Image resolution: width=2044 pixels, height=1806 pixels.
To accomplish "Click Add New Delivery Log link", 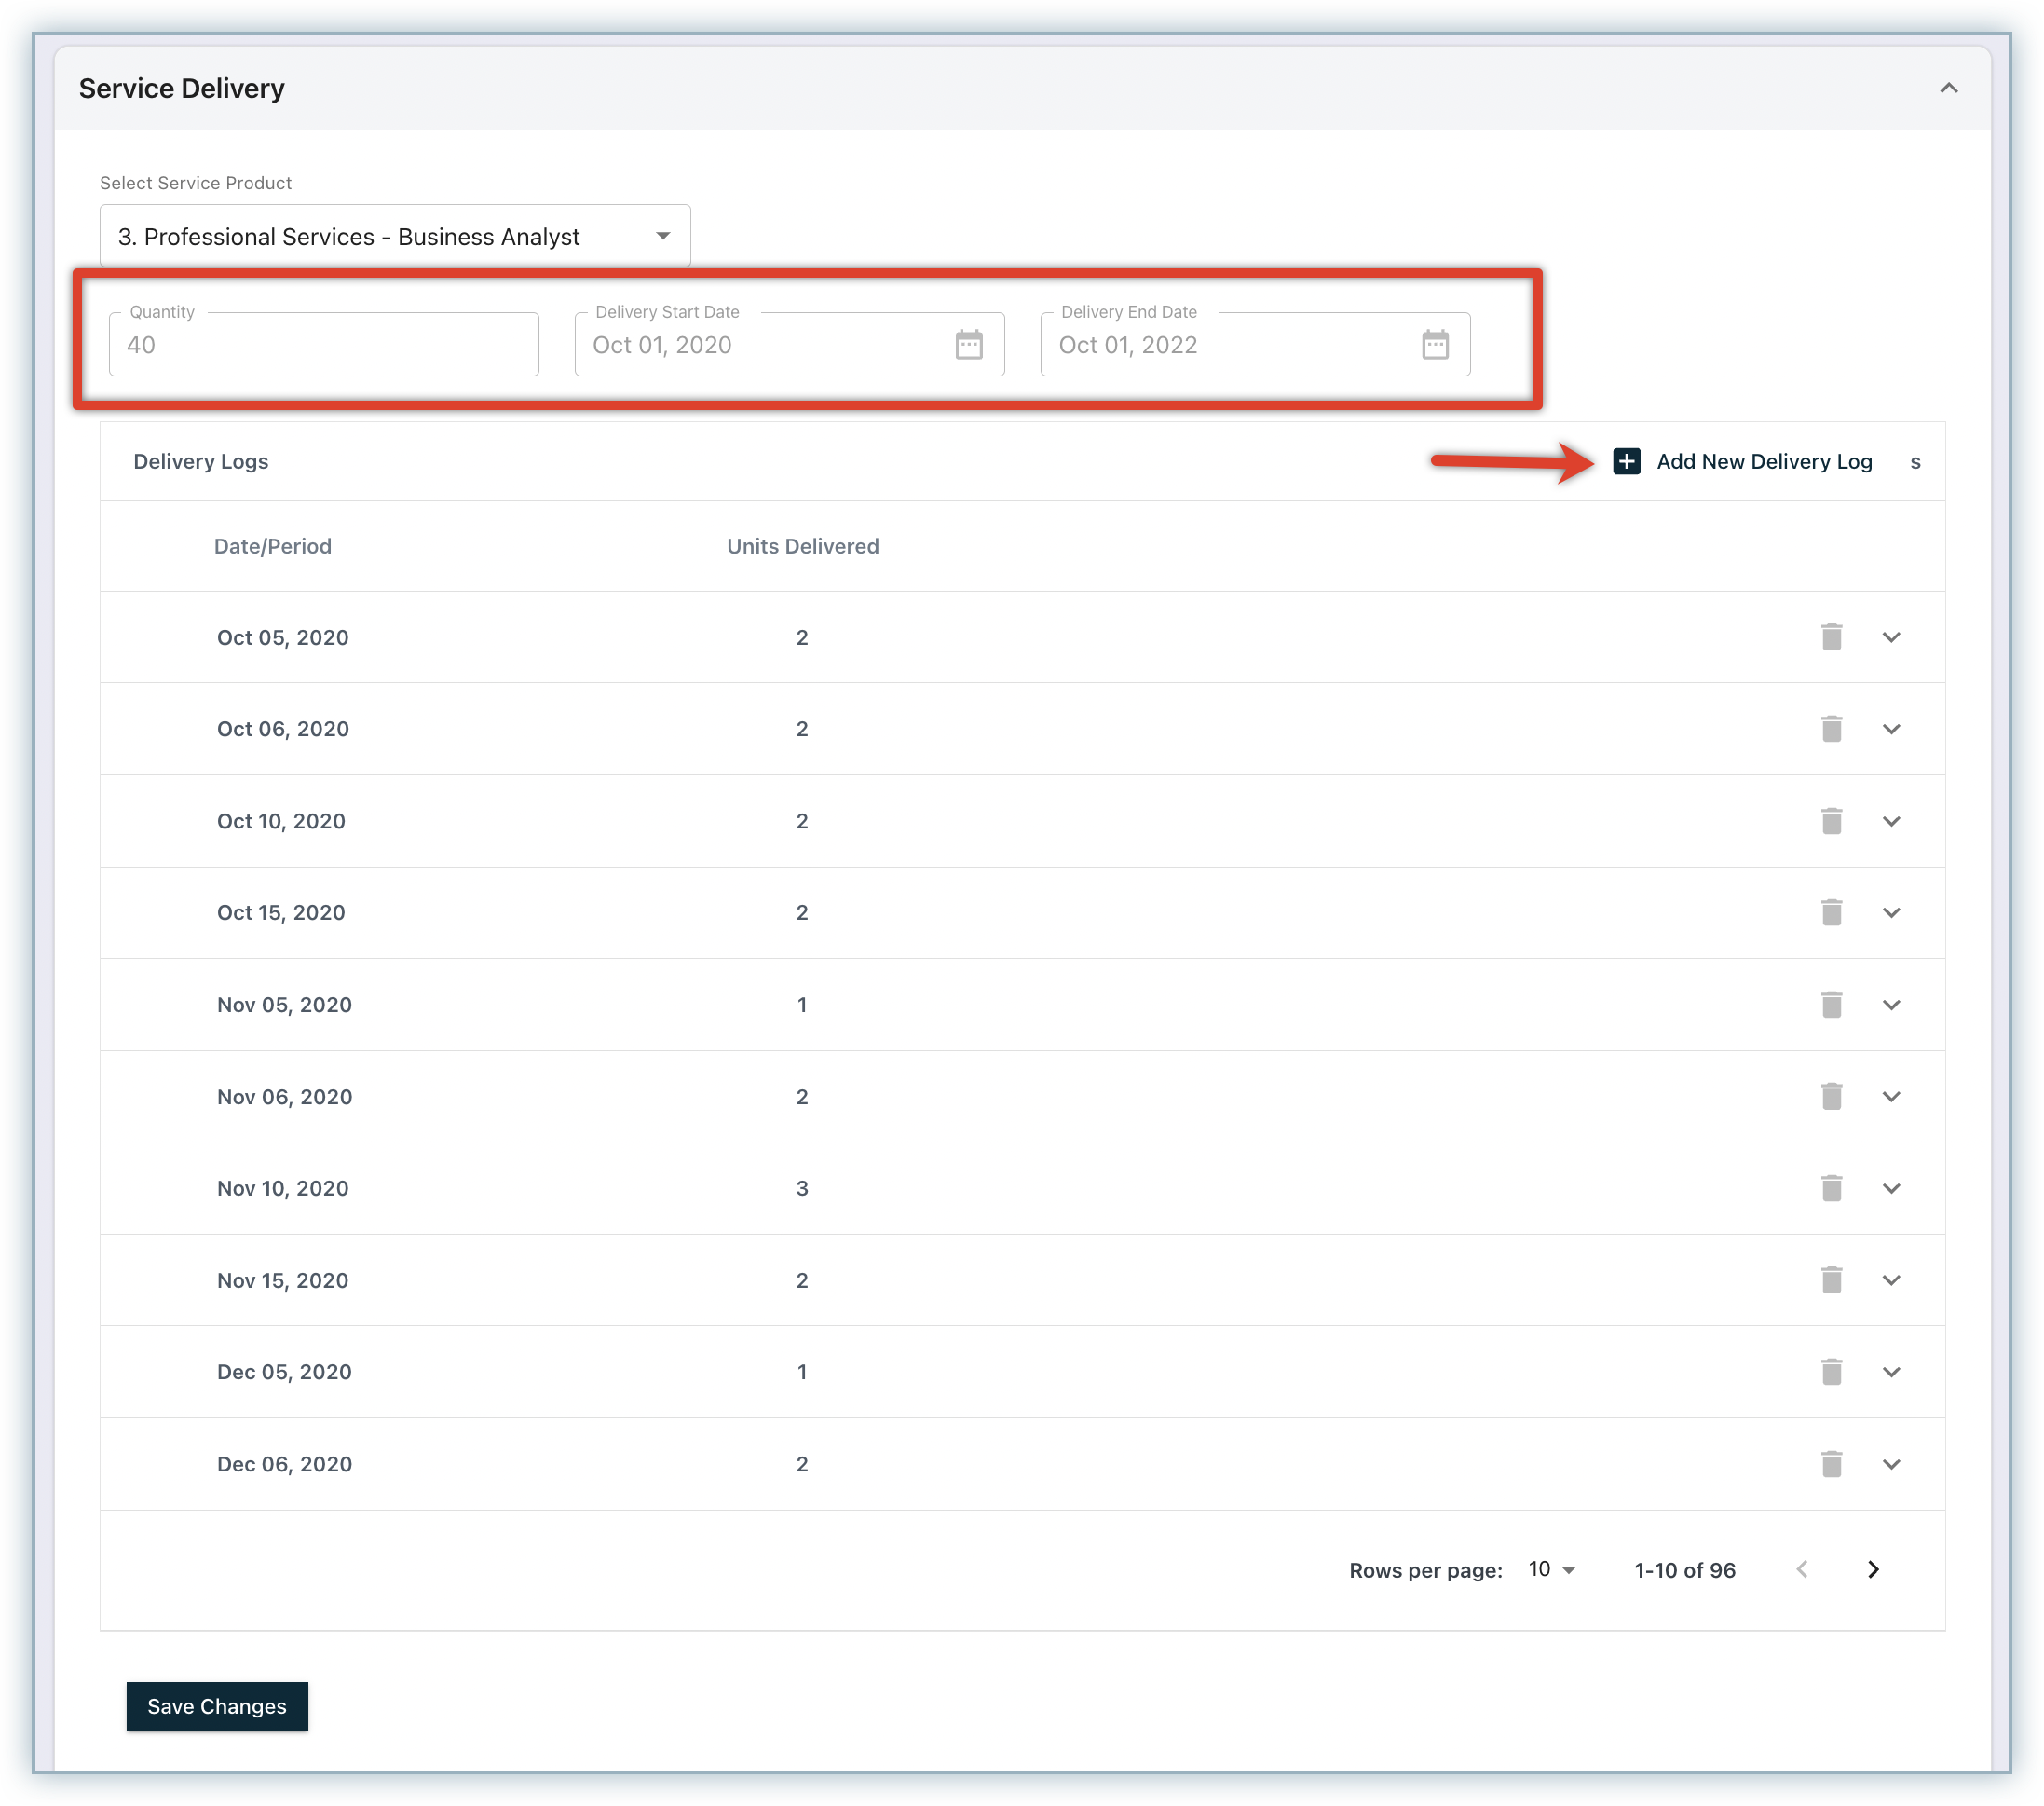I will point(1763,461).
